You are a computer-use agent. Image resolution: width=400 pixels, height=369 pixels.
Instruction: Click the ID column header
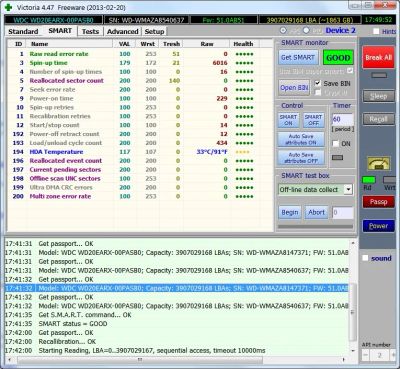tap(18, 44)
